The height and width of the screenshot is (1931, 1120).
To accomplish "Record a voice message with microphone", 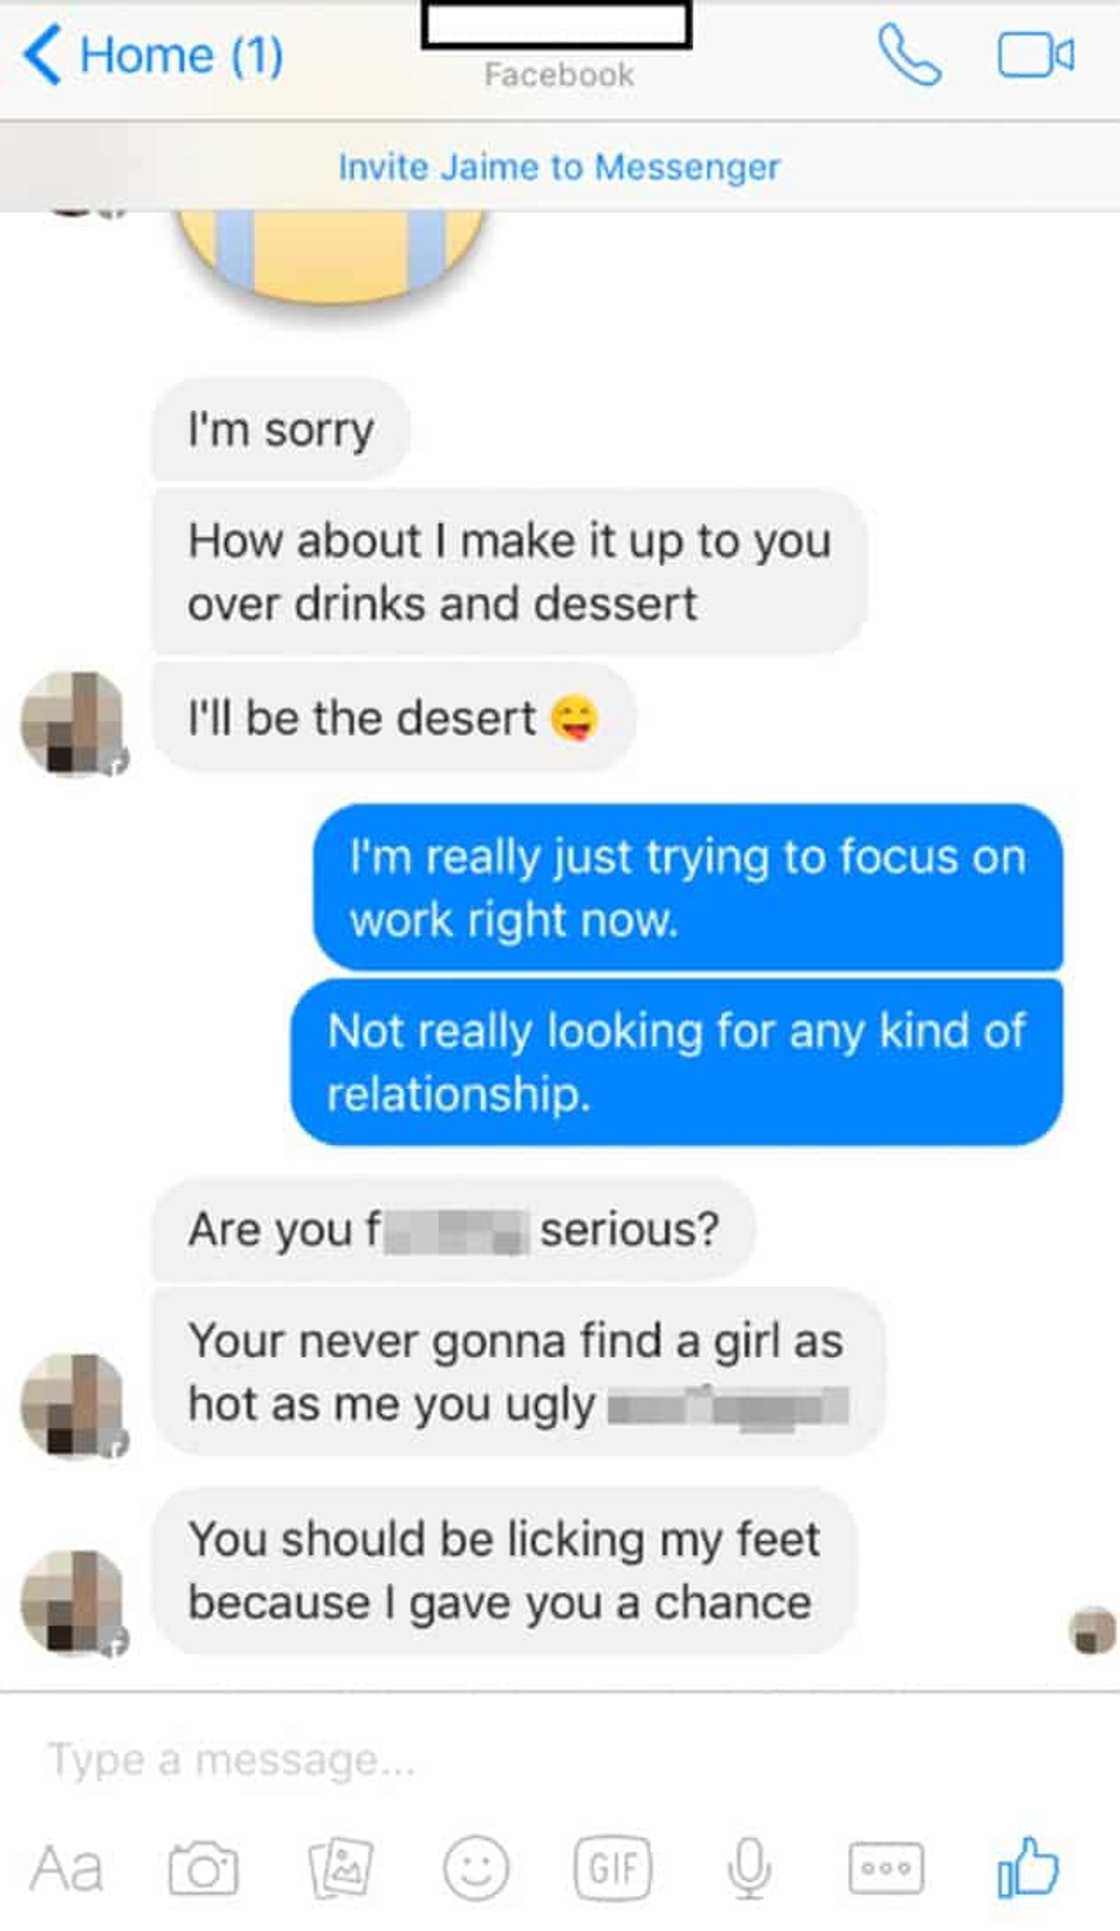I will (x=749, y=1868).
